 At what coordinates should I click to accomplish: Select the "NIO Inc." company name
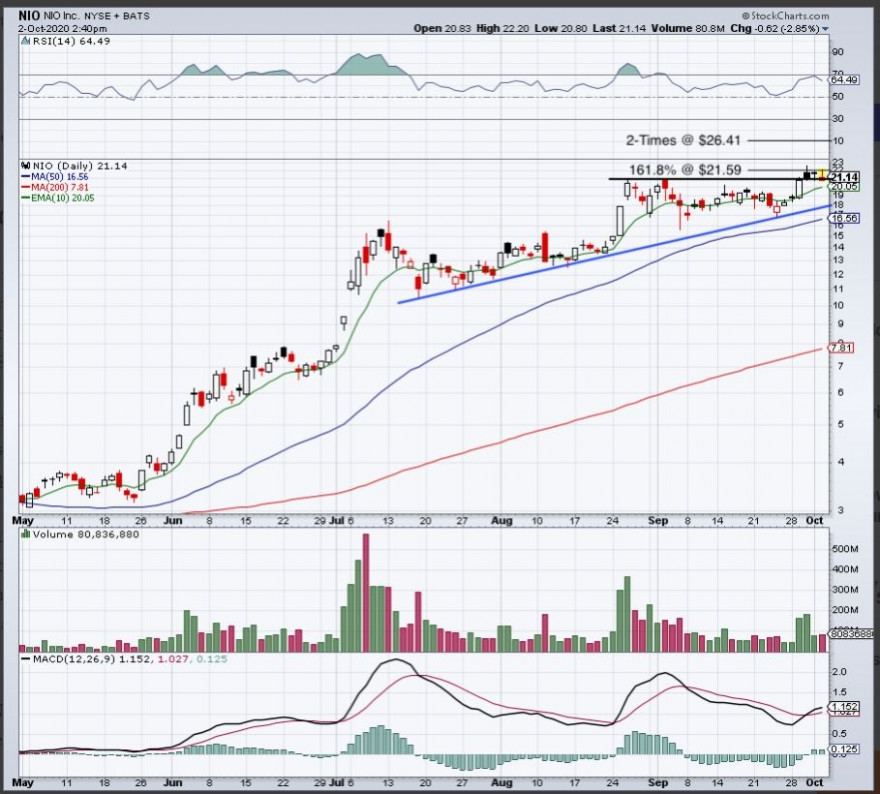tap(62, 16)
